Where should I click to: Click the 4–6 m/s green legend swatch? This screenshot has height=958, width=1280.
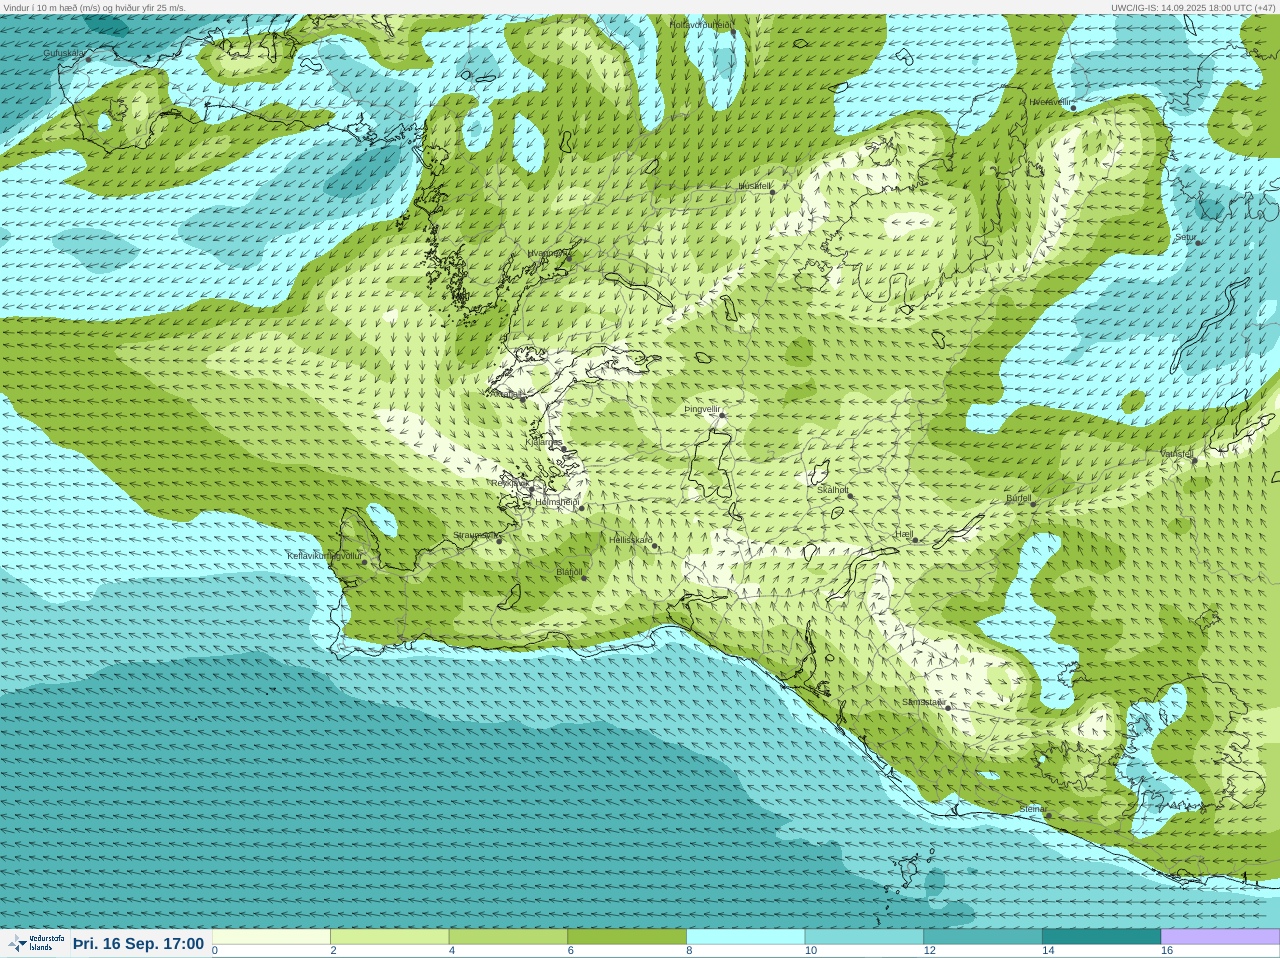point(508,937)
